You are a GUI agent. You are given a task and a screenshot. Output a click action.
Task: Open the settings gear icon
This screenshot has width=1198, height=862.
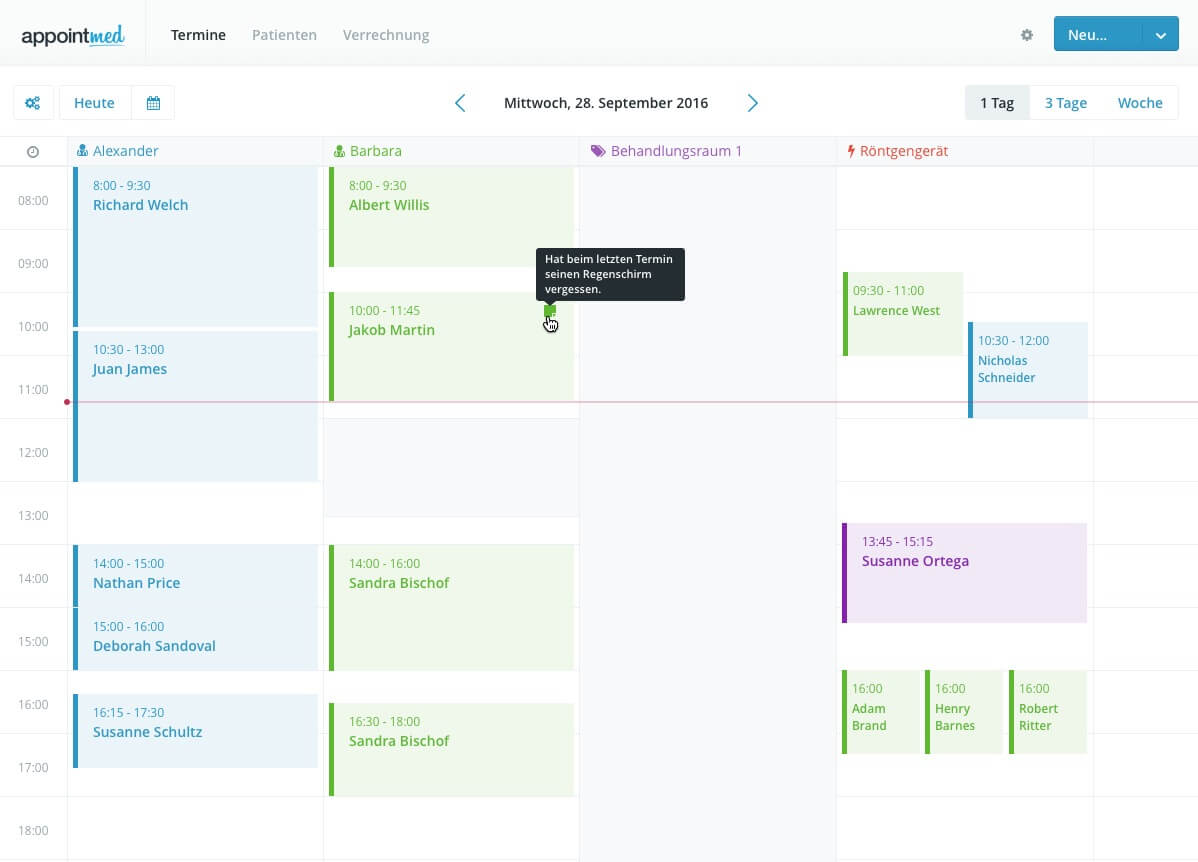pyautogui.click(x=1026, y=35)
